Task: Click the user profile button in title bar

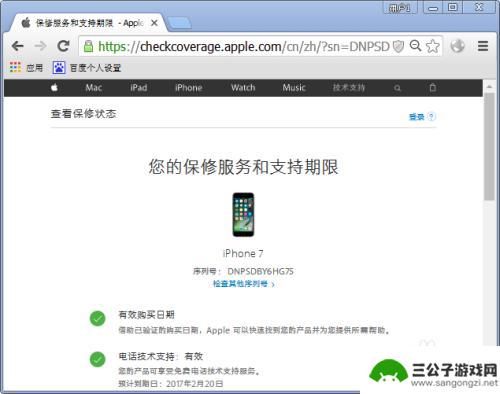Action: point(400,7)
